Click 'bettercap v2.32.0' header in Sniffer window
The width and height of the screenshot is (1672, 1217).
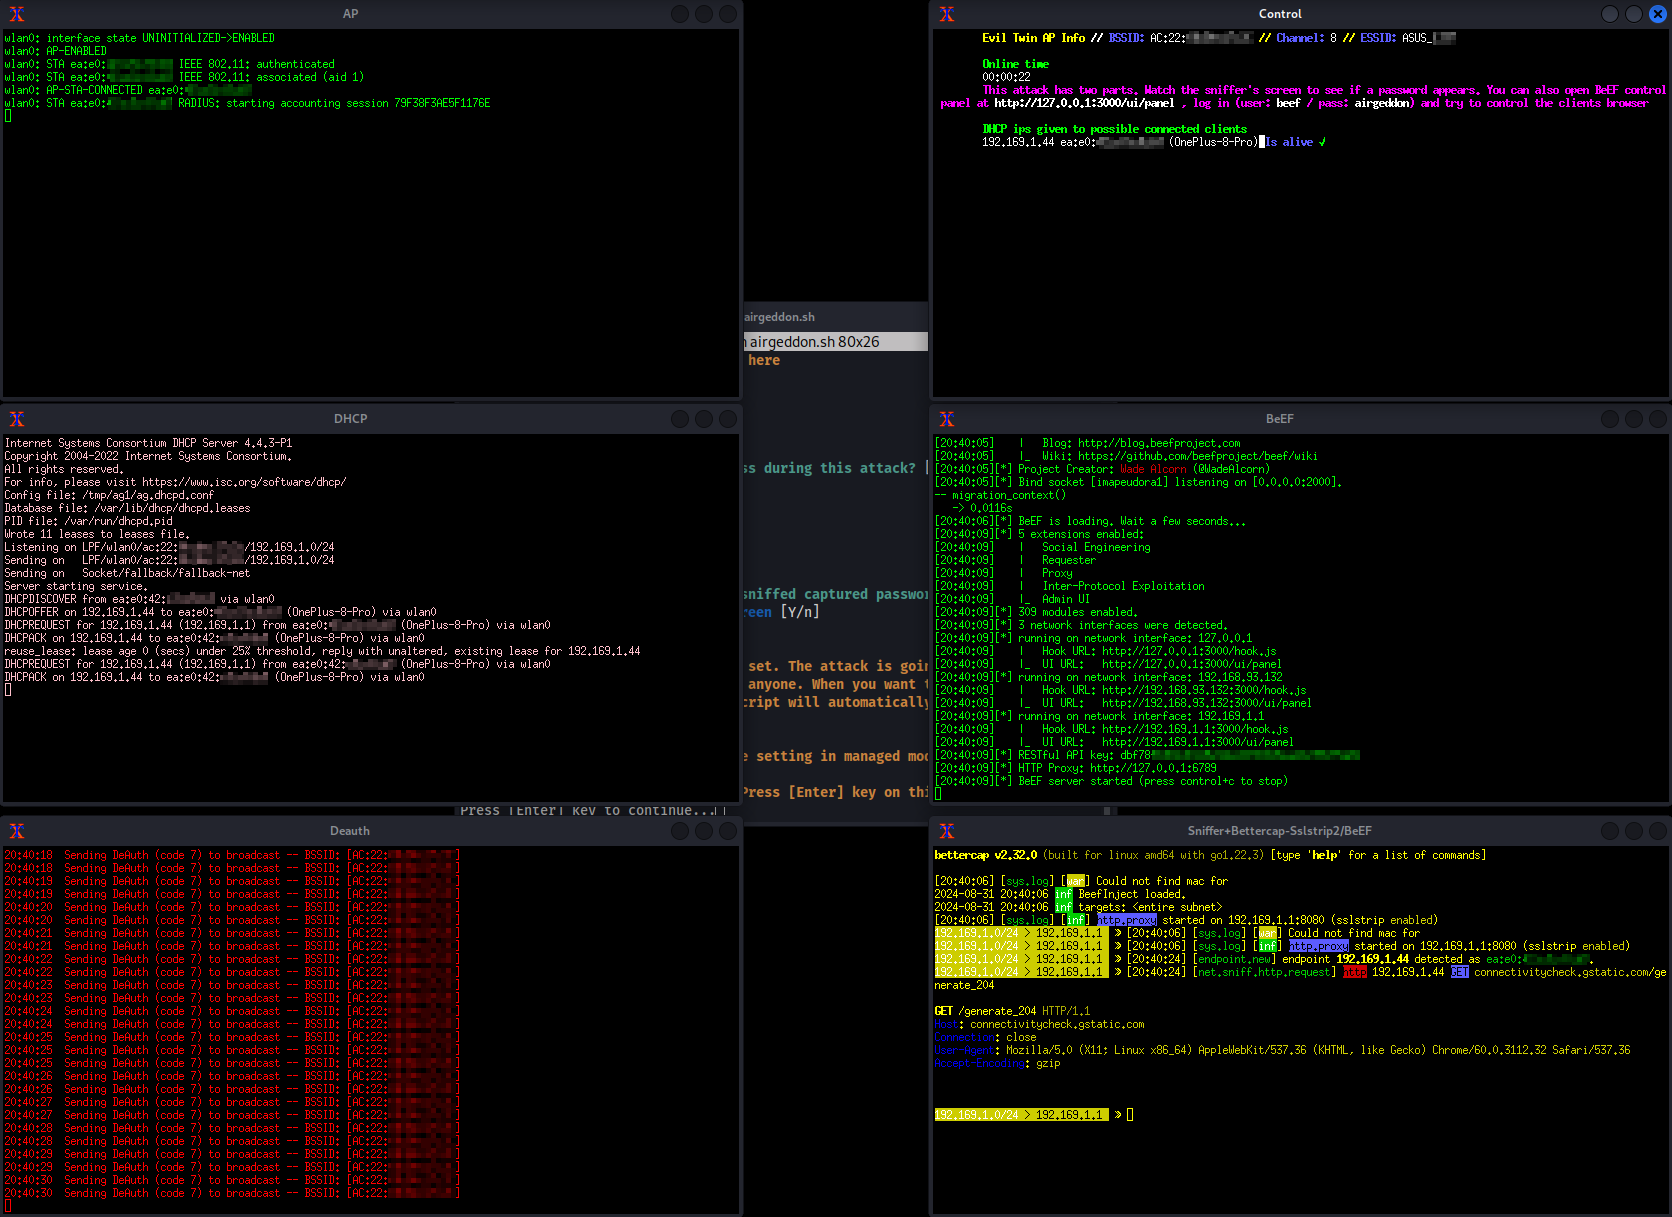point(985,855)
